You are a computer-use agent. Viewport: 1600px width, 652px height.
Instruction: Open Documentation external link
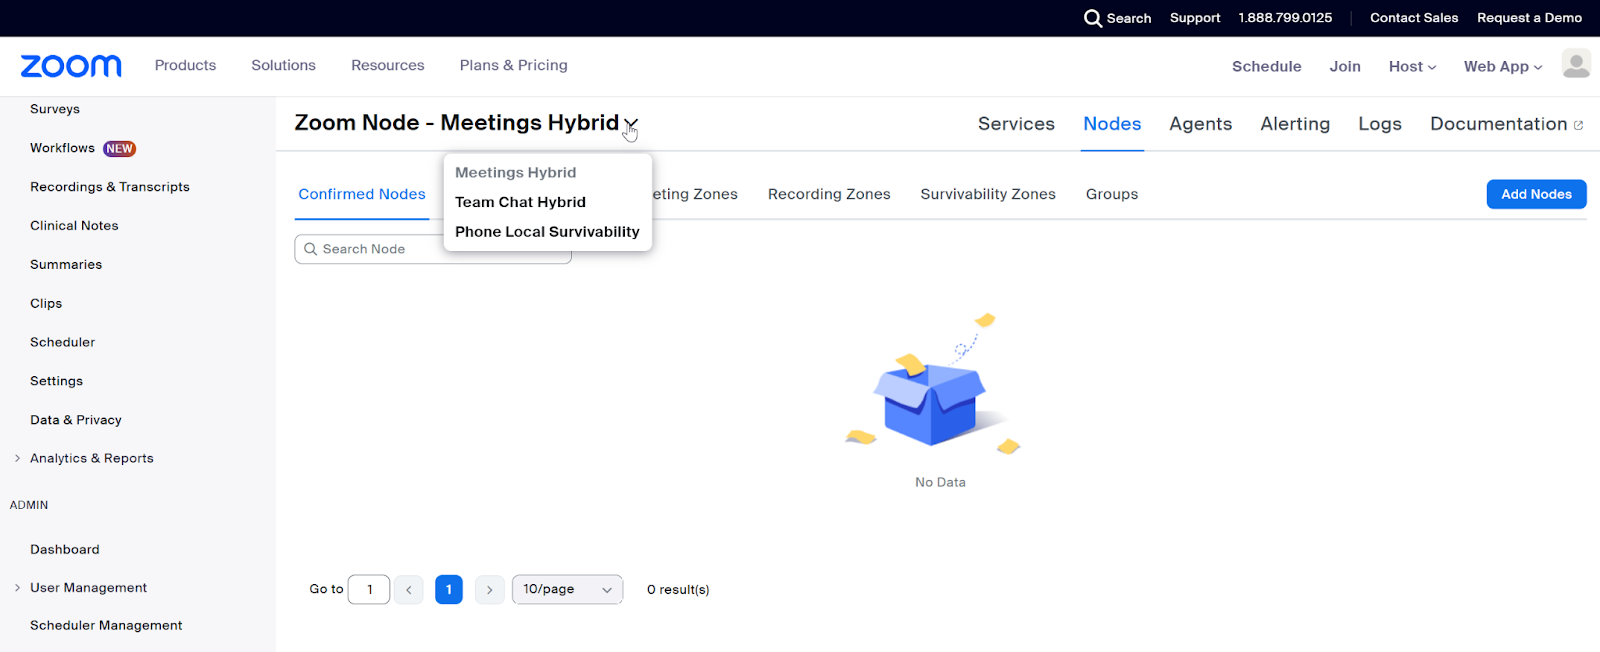point(1506,124)
